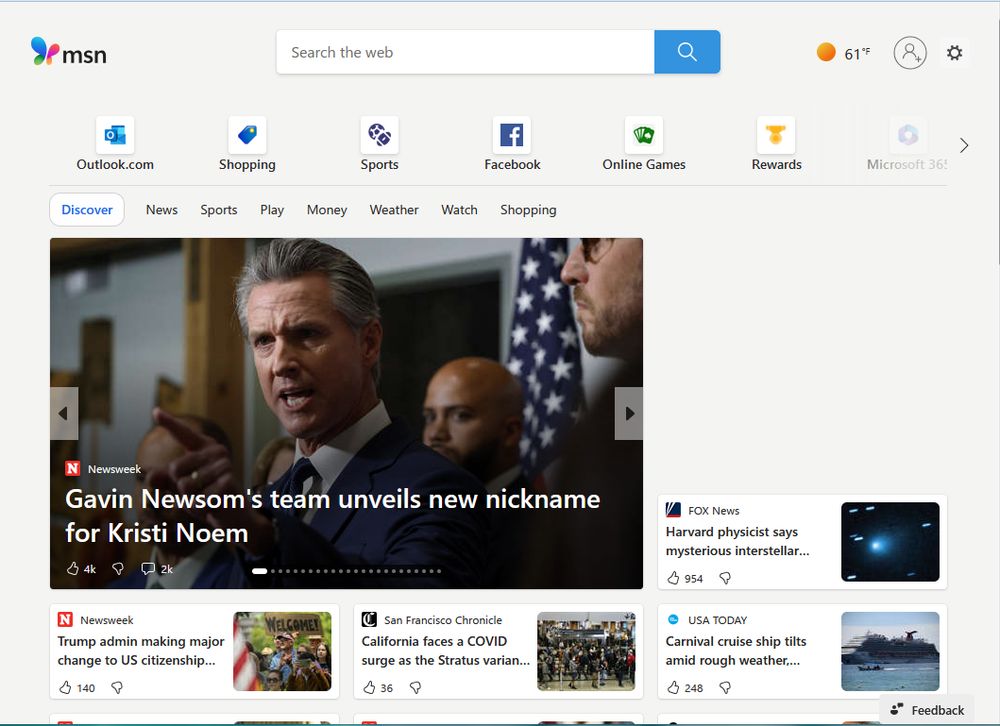This screenshot has width=1000, height=726.
Task: Open the Welcome flag crowd thumbnail
Action: click(282, 651)
